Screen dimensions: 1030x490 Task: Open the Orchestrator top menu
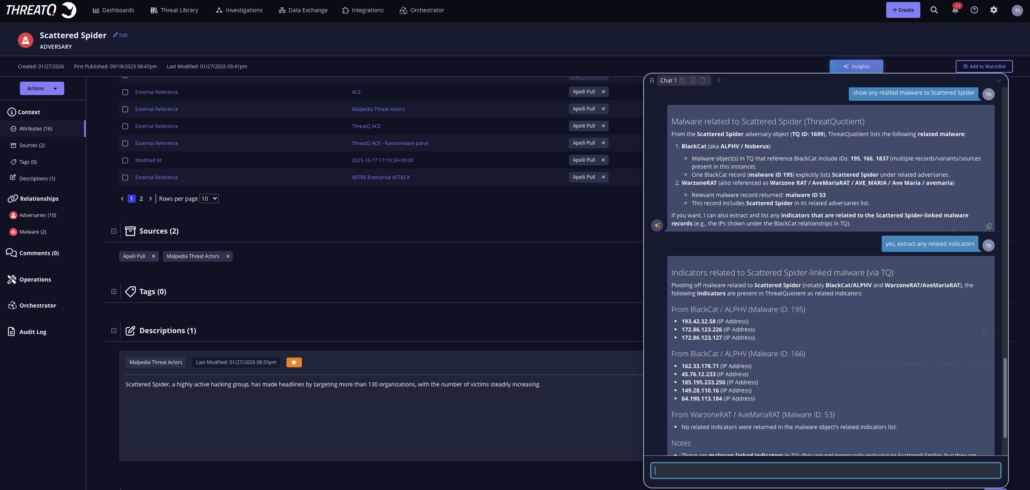point(422,10)
